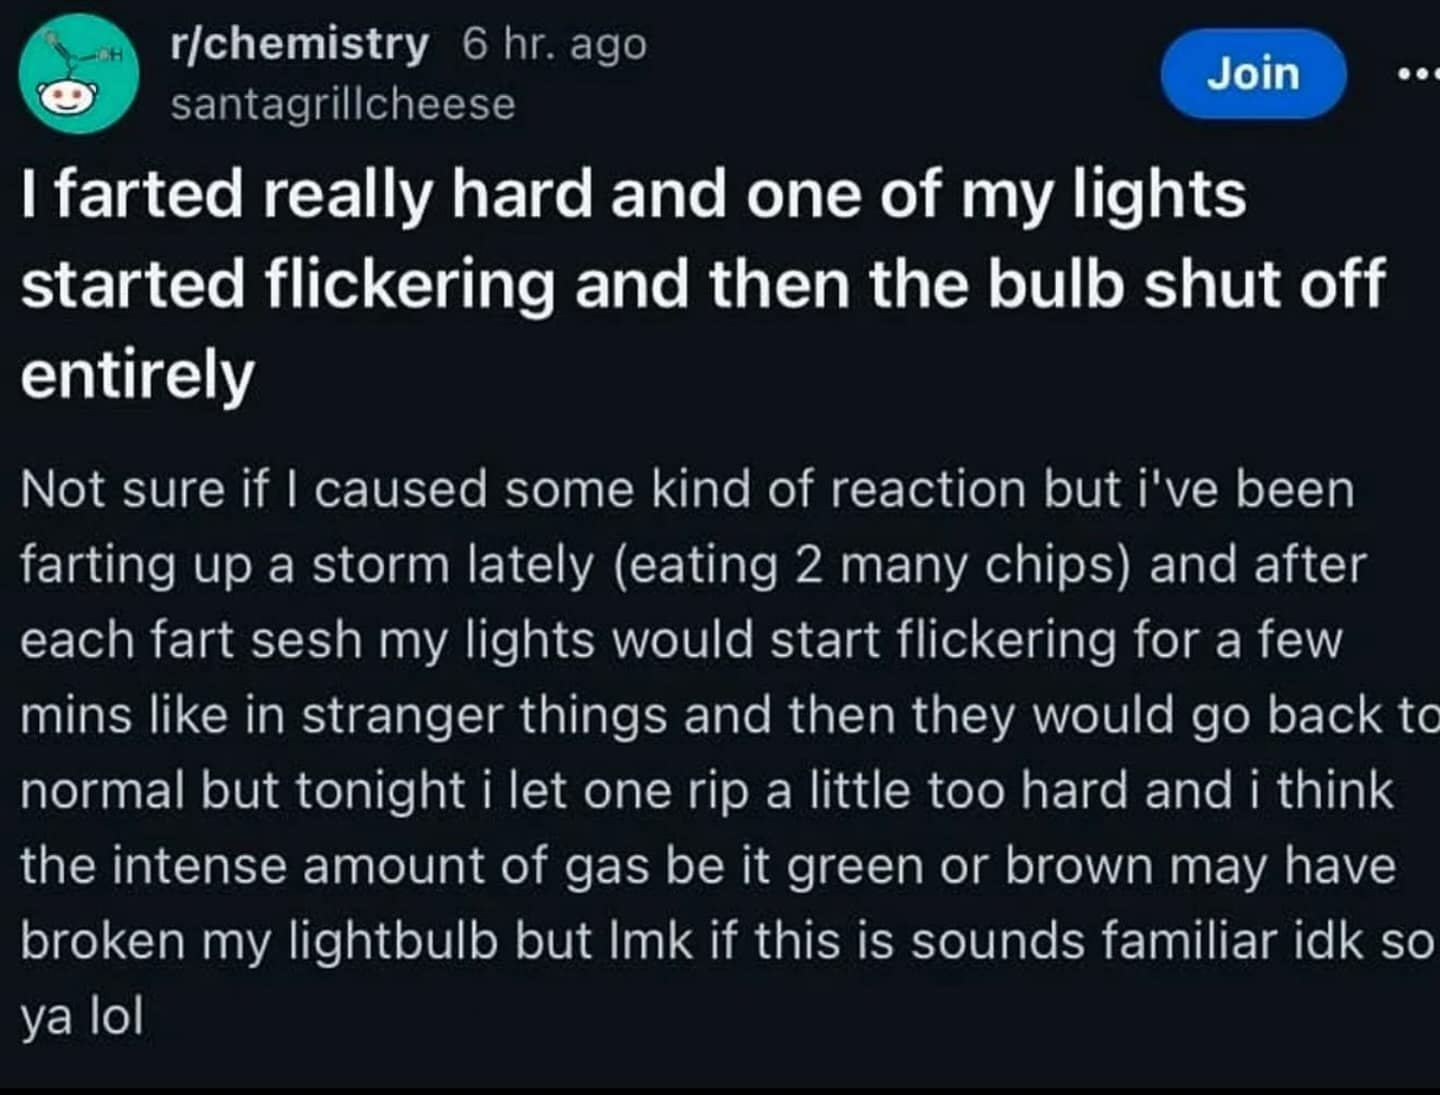Go to the r/chemistry subreddit link
1440x1095 pixels.
tap(298, 45)
